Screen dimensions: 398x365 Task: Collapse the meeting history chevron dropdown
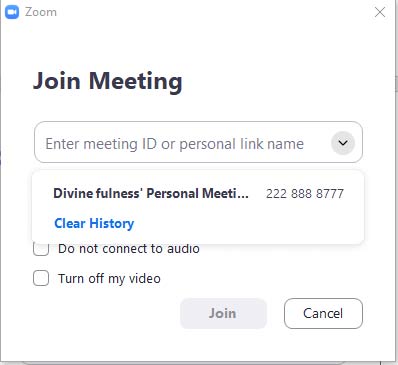343,143
